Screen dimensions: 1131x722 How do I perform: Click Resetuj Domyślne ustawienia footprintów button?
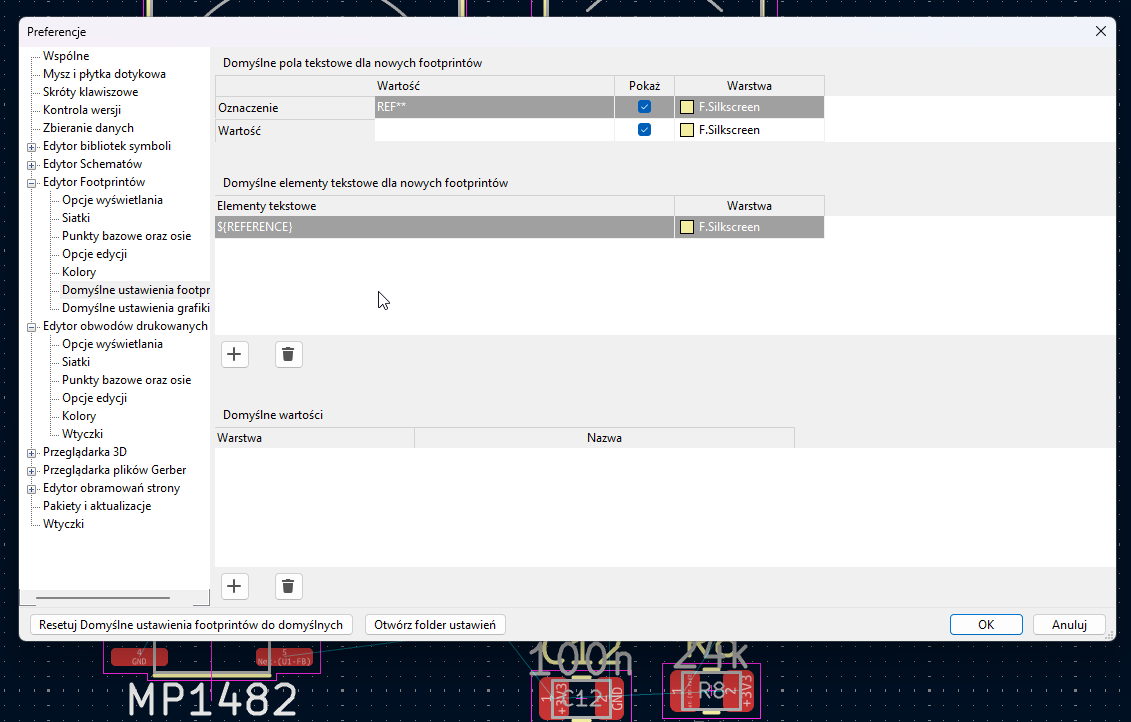(190, 625)
